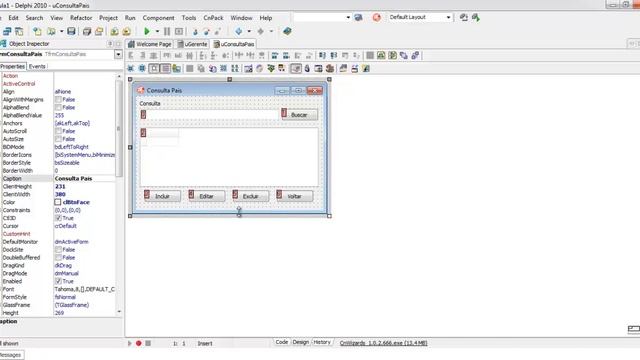
Task: Click the stop macro square in the status bar
Action: tap(148, 343)
